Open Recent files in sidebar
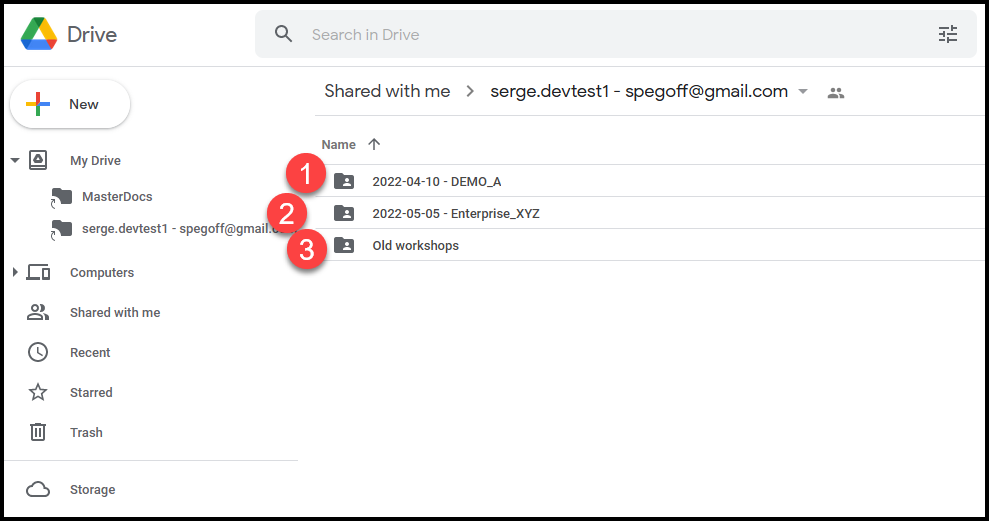Viewport: 989px width, 521px height. (90, 352)
